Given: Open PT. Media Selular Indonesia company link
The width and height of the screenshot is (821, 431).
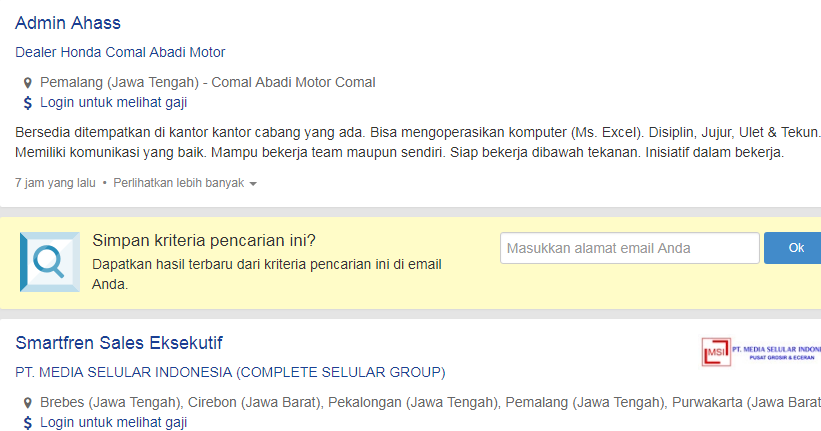Looking at the screenshot, I should (x=230, y=373).
